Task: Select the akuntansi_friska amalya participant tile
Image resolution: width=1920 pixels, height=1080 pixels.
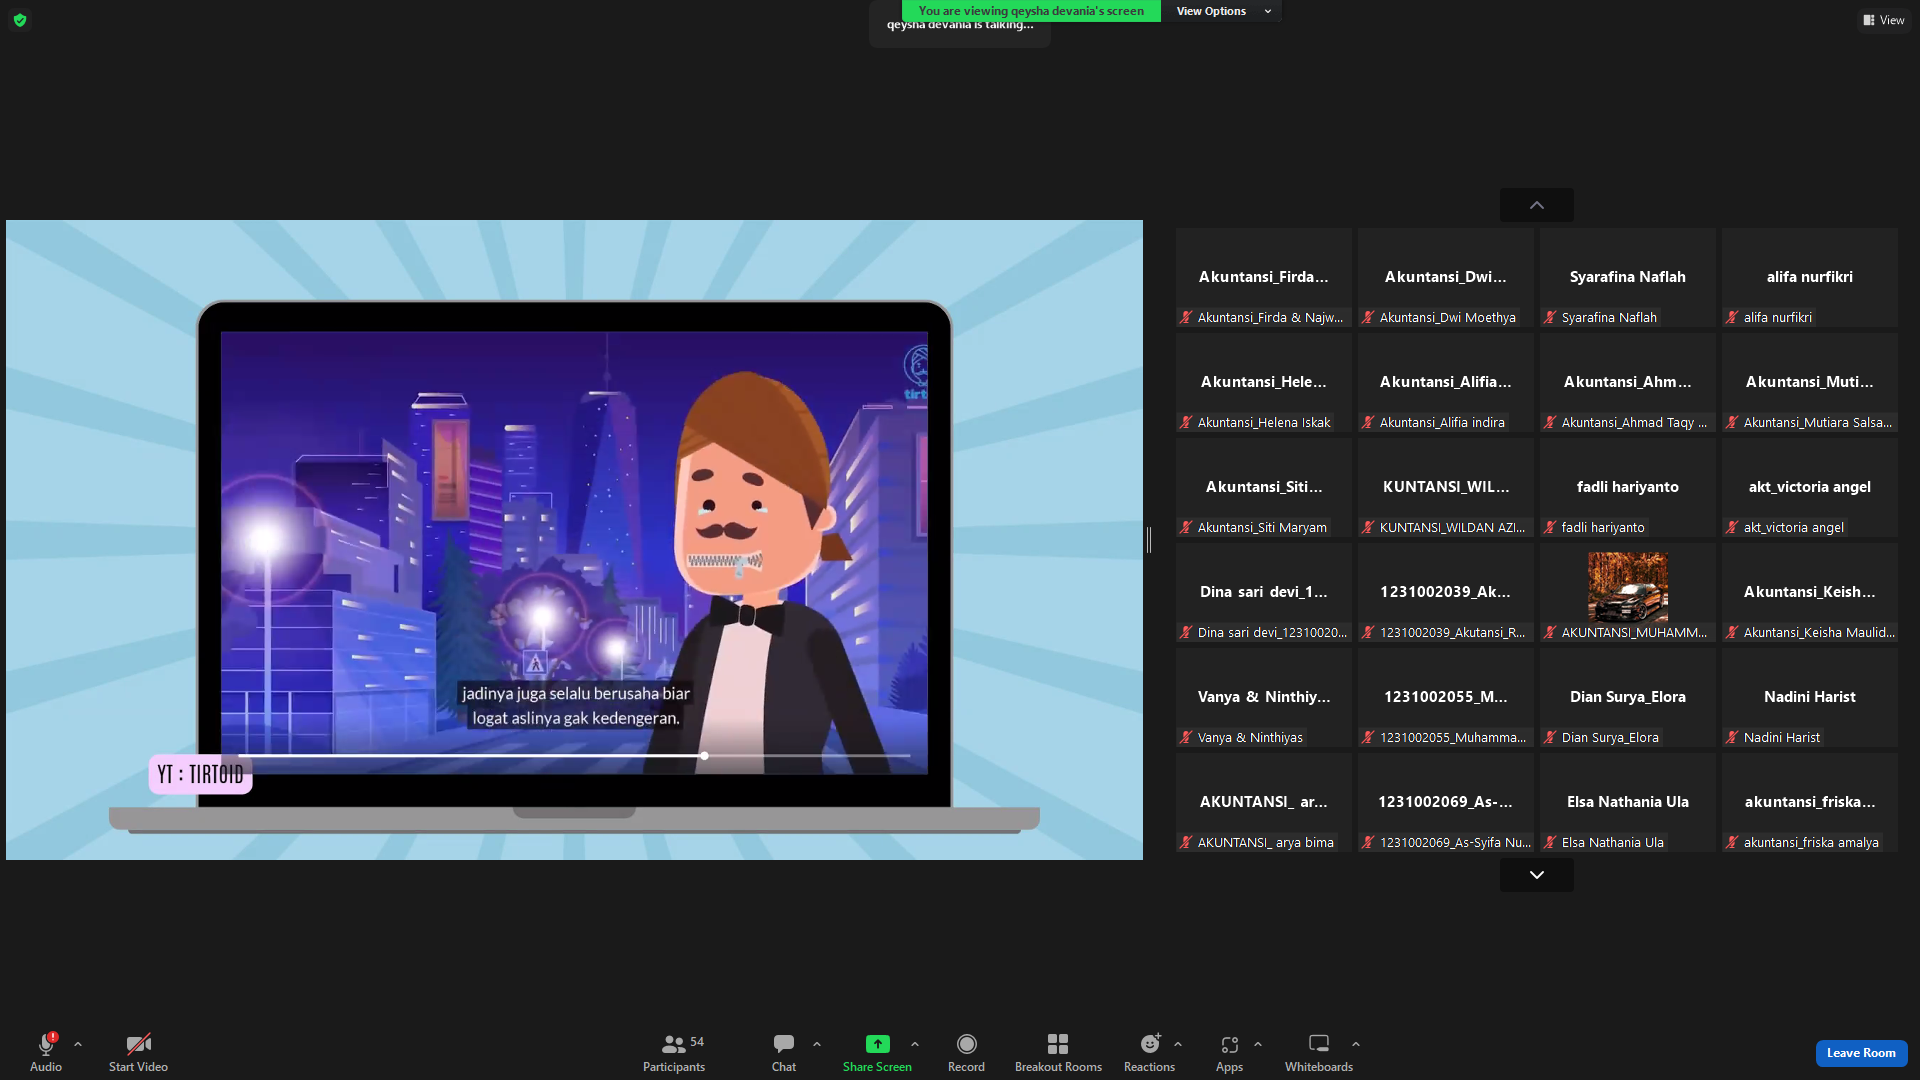Action: point(1810,802)
